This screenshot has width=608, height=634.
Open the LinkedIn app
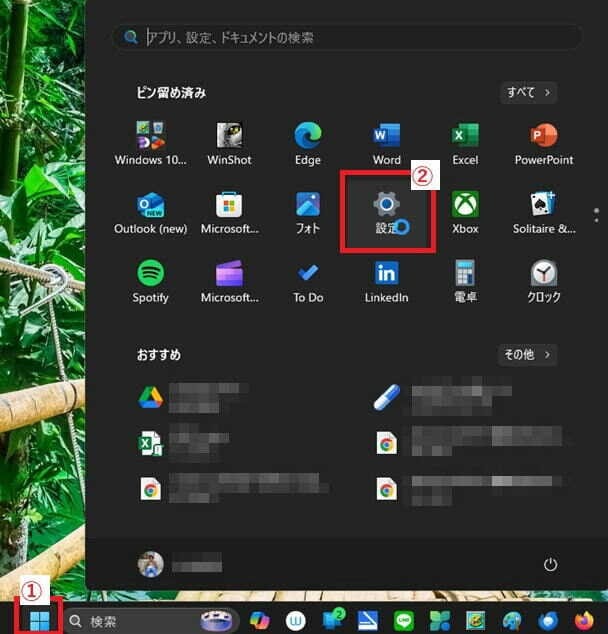(386, 278)
